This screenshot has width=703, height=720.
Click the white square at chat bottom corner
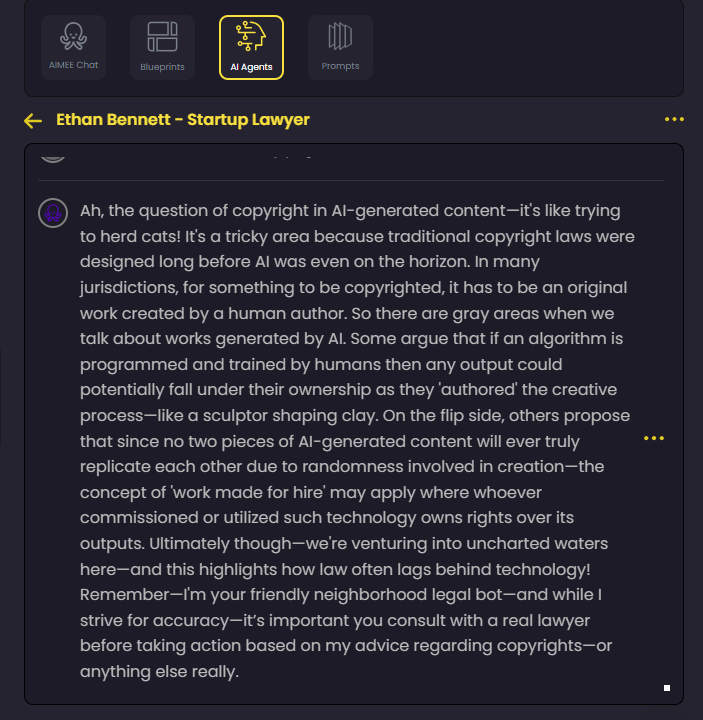tap(667, 687)
